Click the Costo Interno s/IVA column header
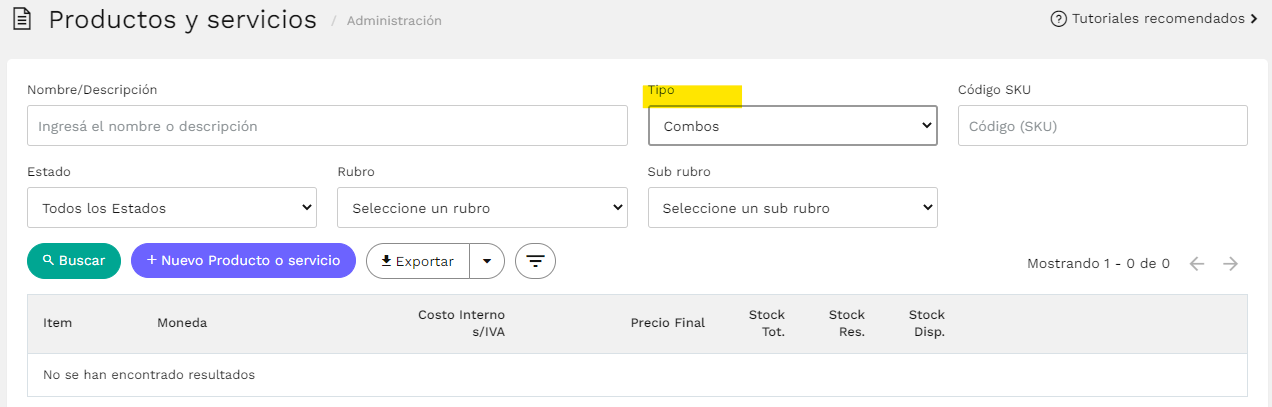The width and height of the screenshot is (1272, 407). pos(461,323)
